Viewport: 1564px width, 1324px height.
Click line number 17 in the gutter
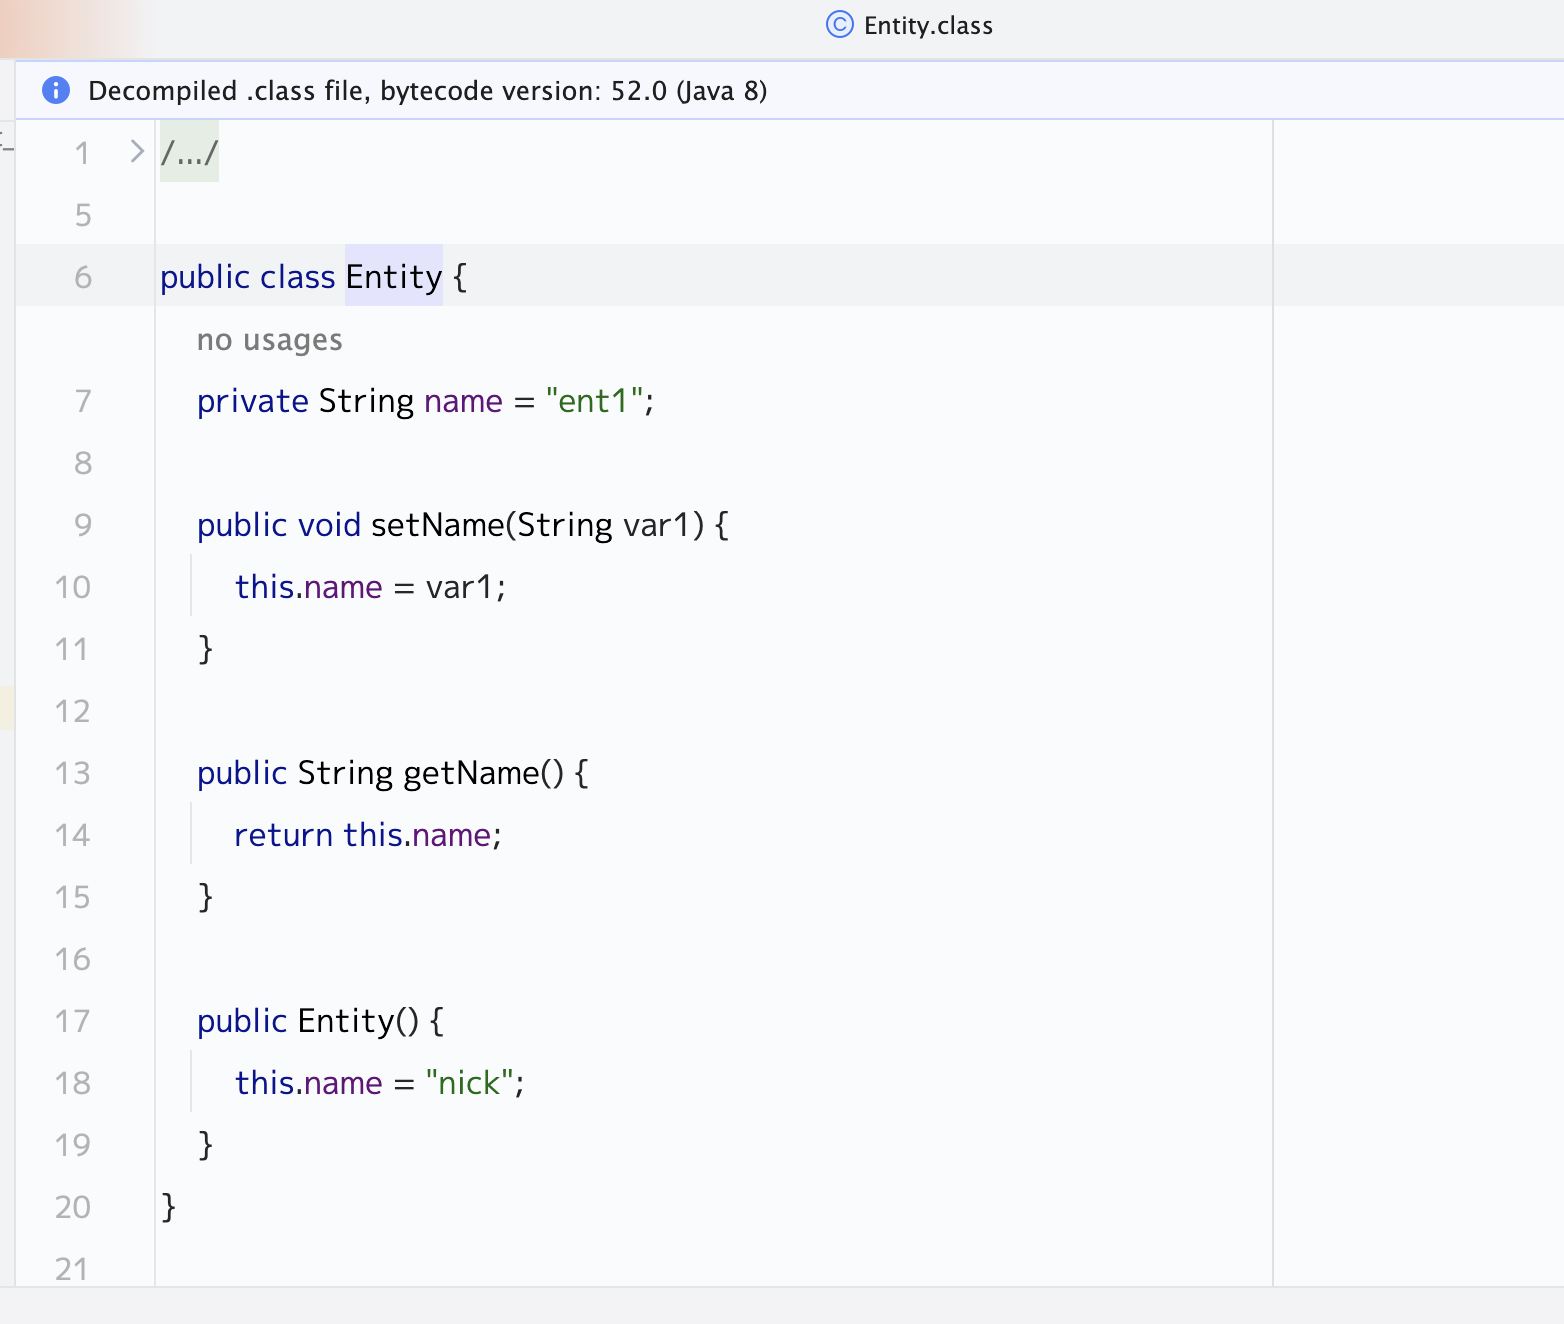[x=73, y=1021]
